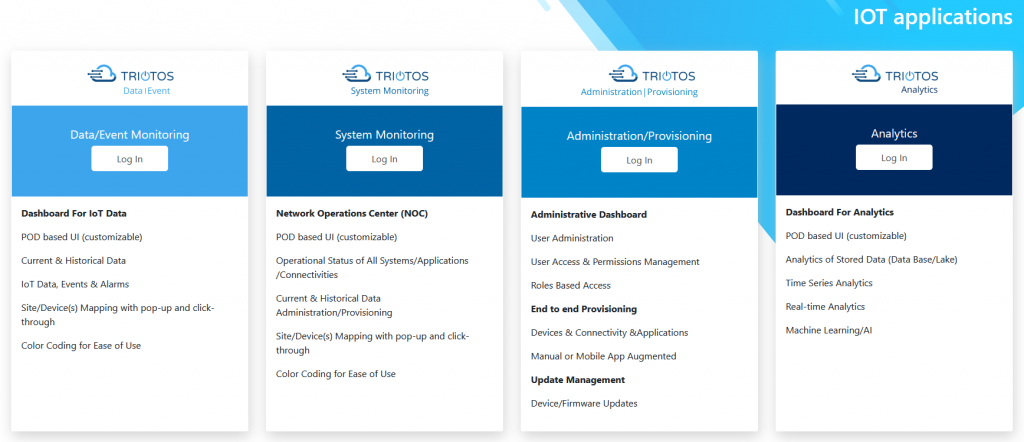
Task: Click 'Administrative Dashboard' heading
Action: tap(589, 214)
